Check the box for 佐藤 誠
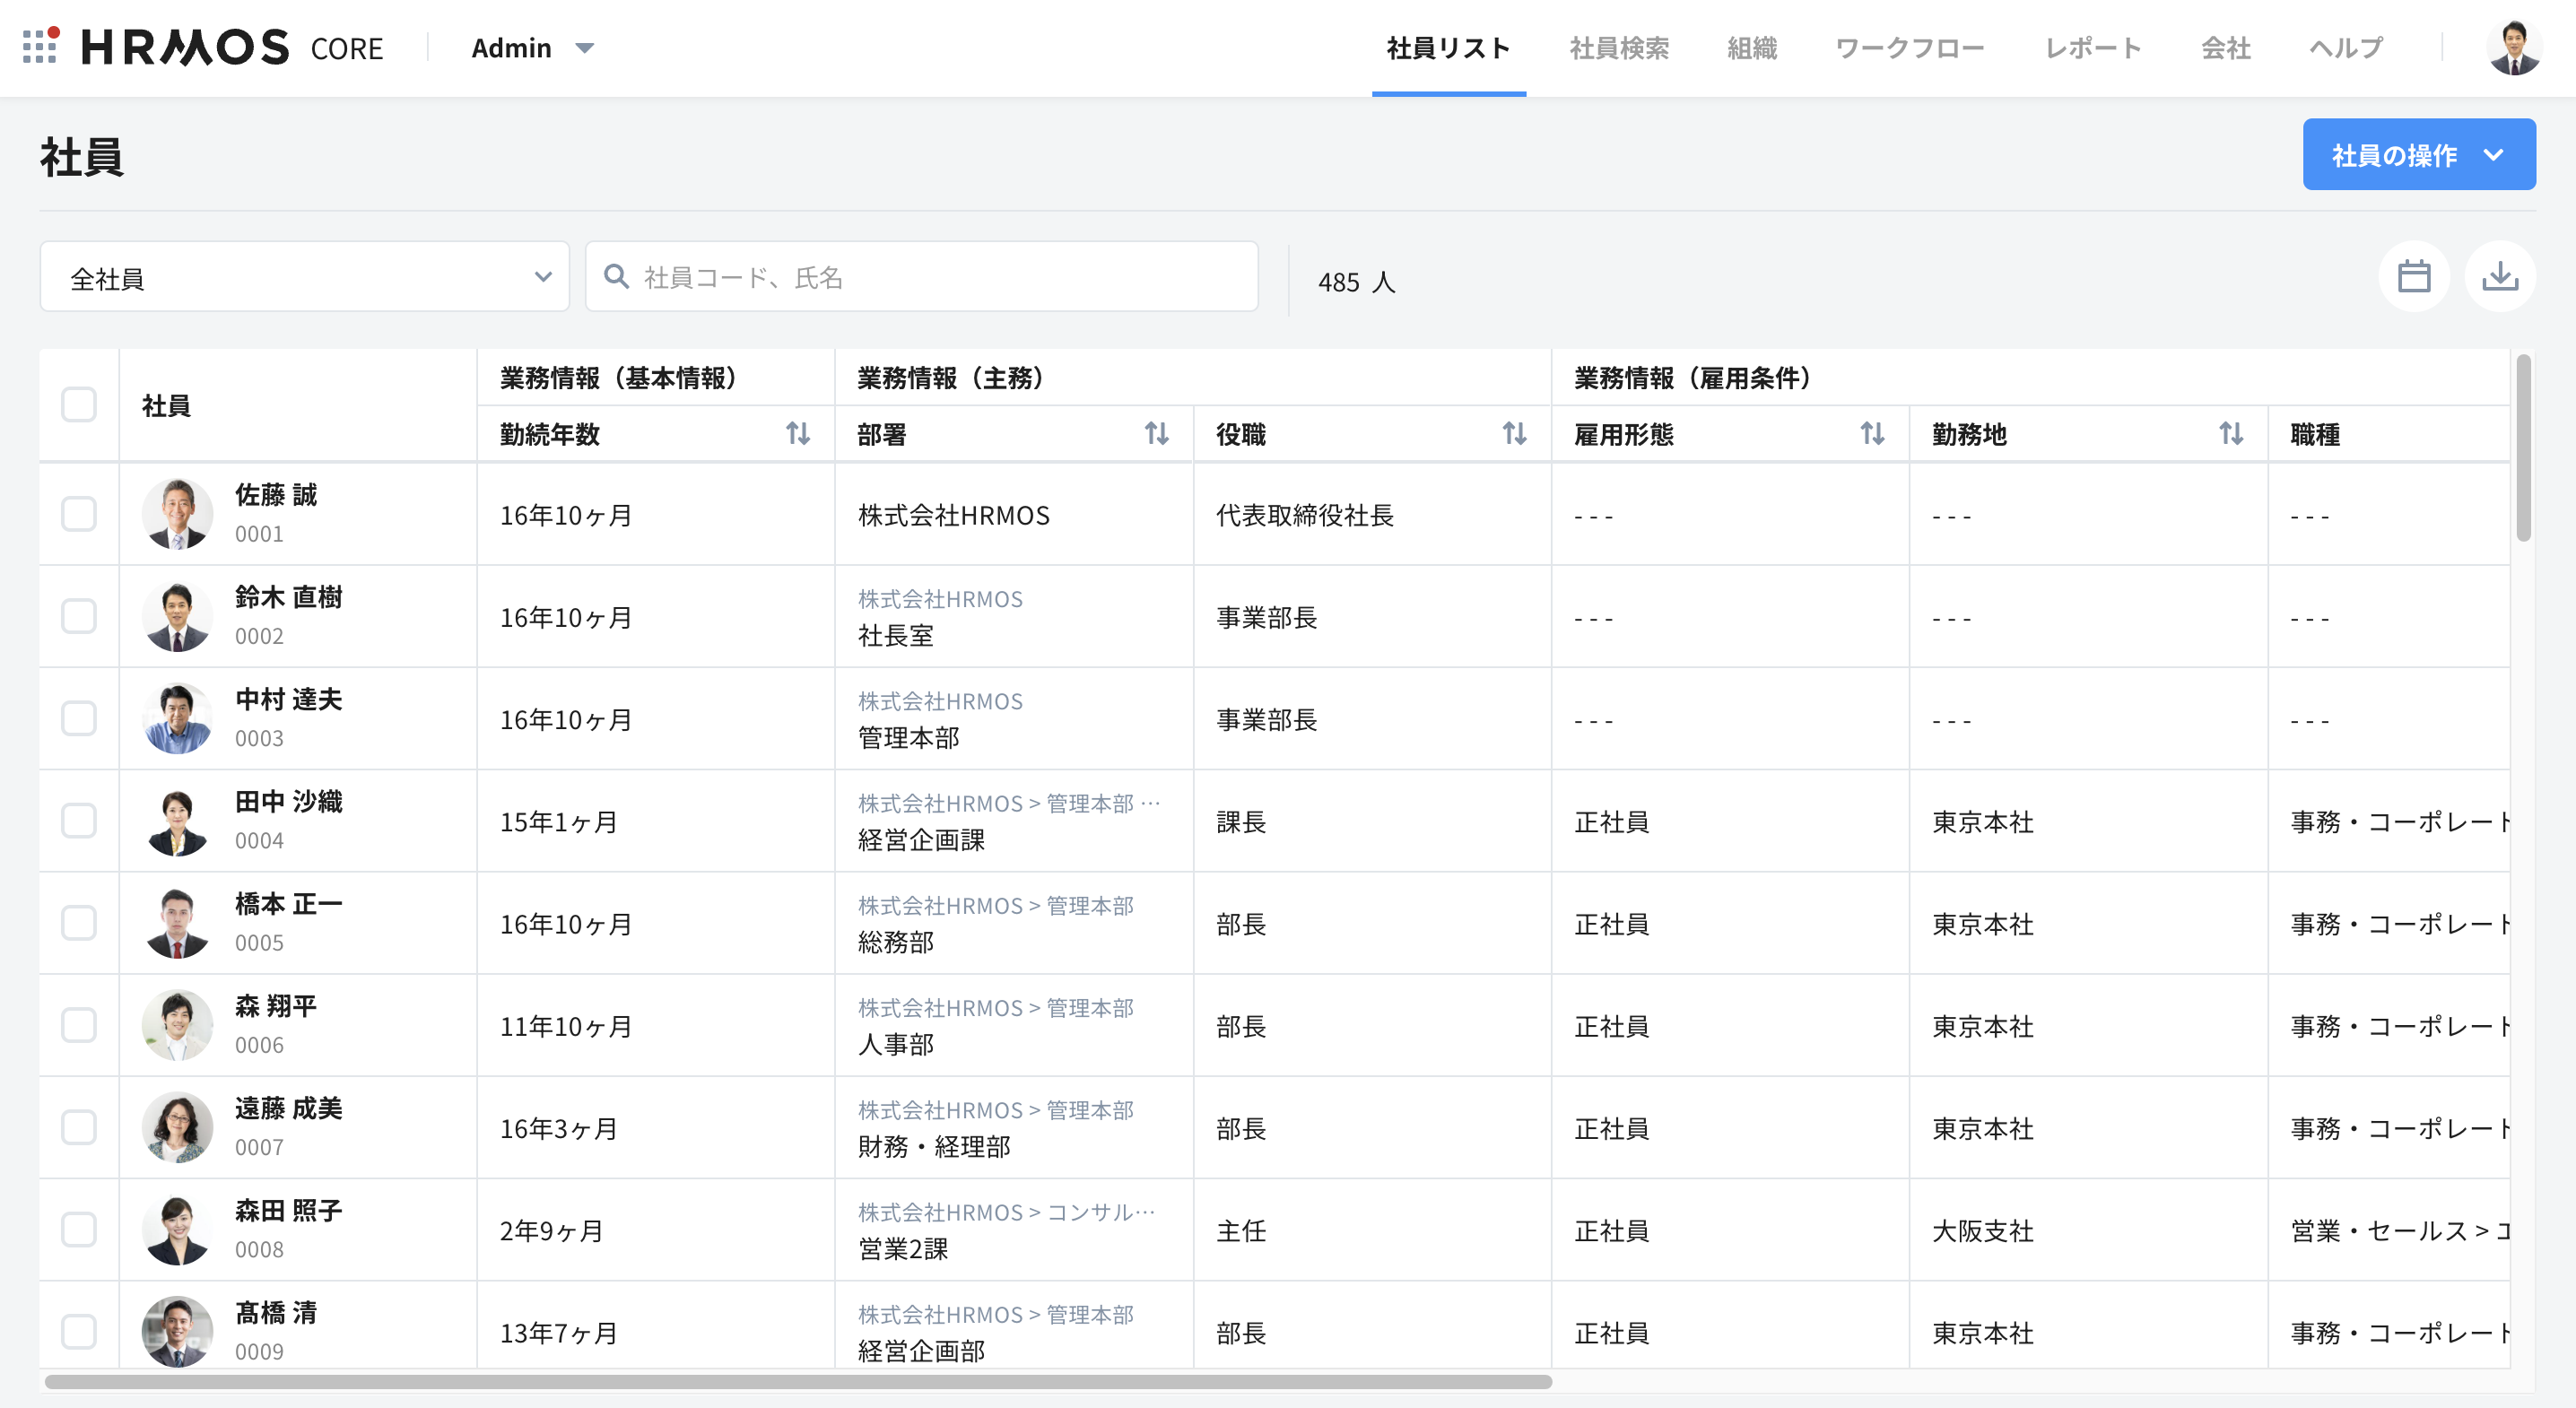Screen dimensions: 2576x1408 [x=79, y=515]
